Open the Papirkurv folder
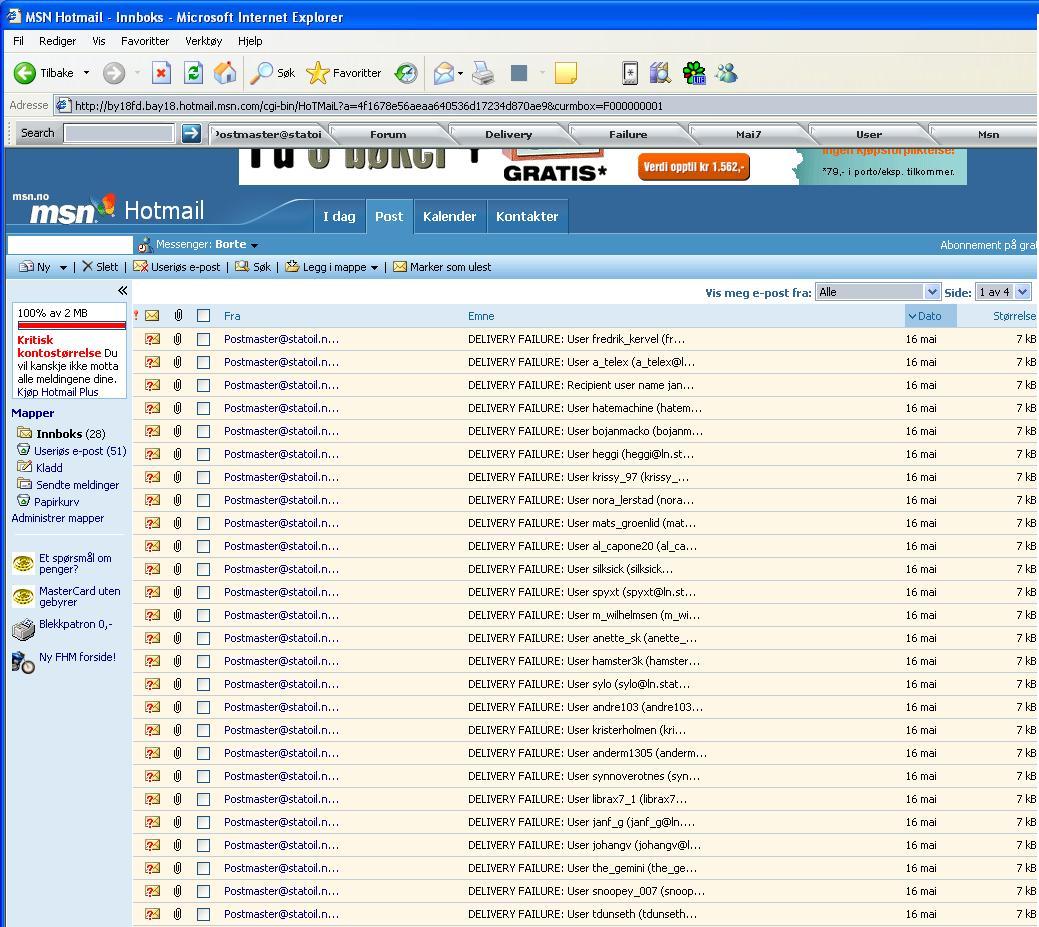The image size is (1039, 927). click(x=57, y=502)
